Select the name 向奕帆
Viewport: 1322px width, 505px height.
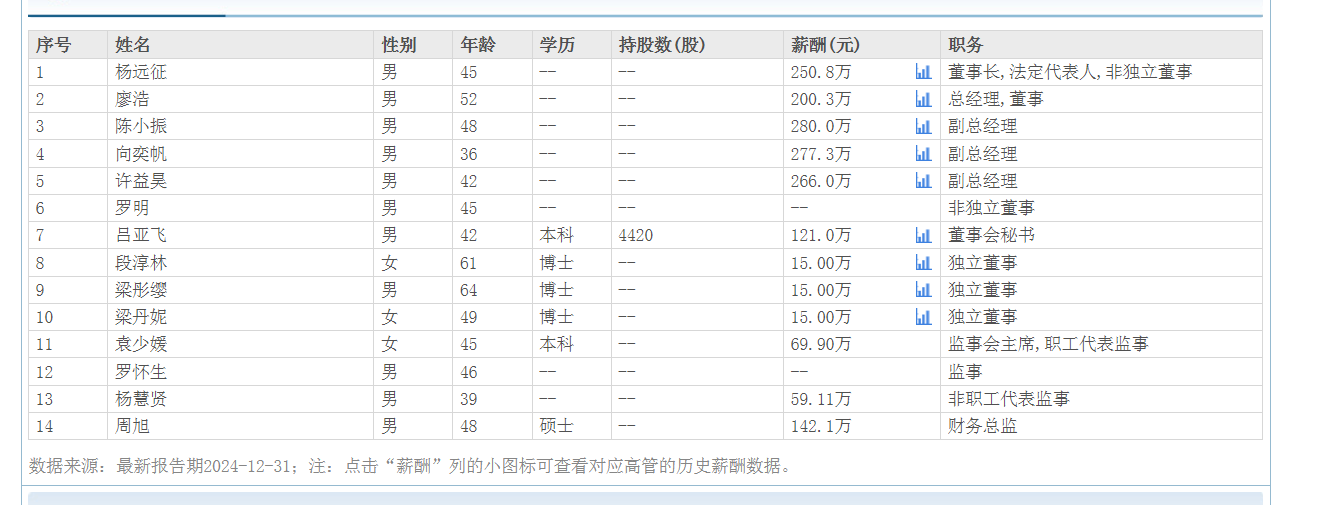point(141,154)
